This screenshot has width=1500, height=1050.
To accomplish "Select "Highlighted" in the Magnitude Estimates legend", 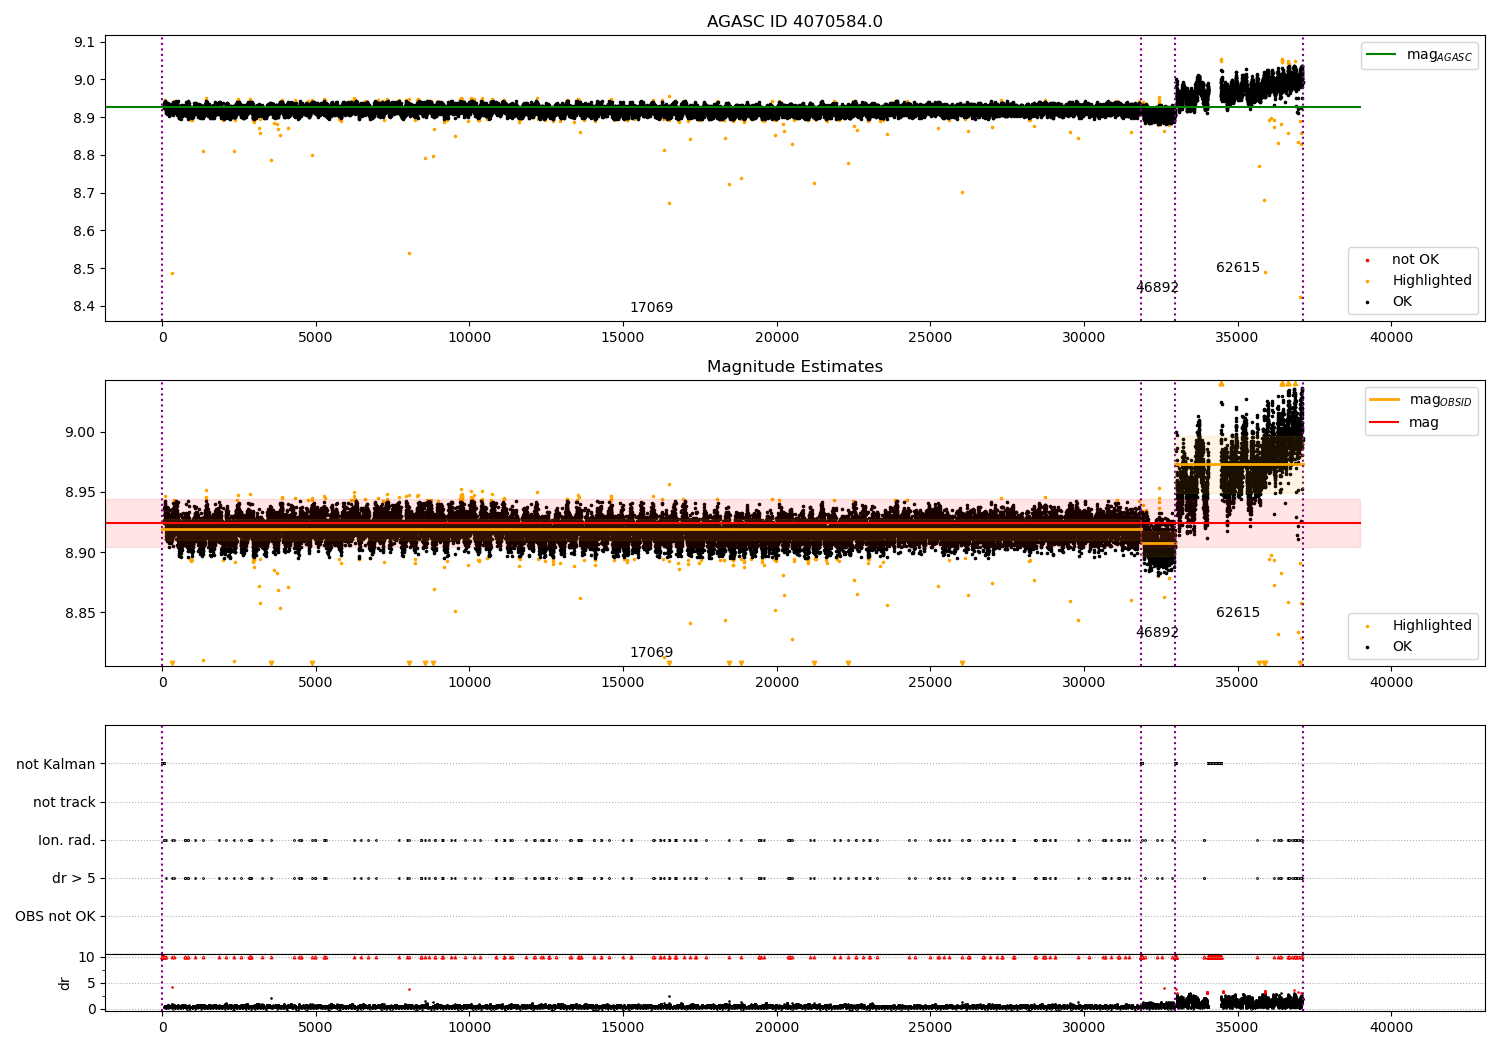I will coord(1432,626).
